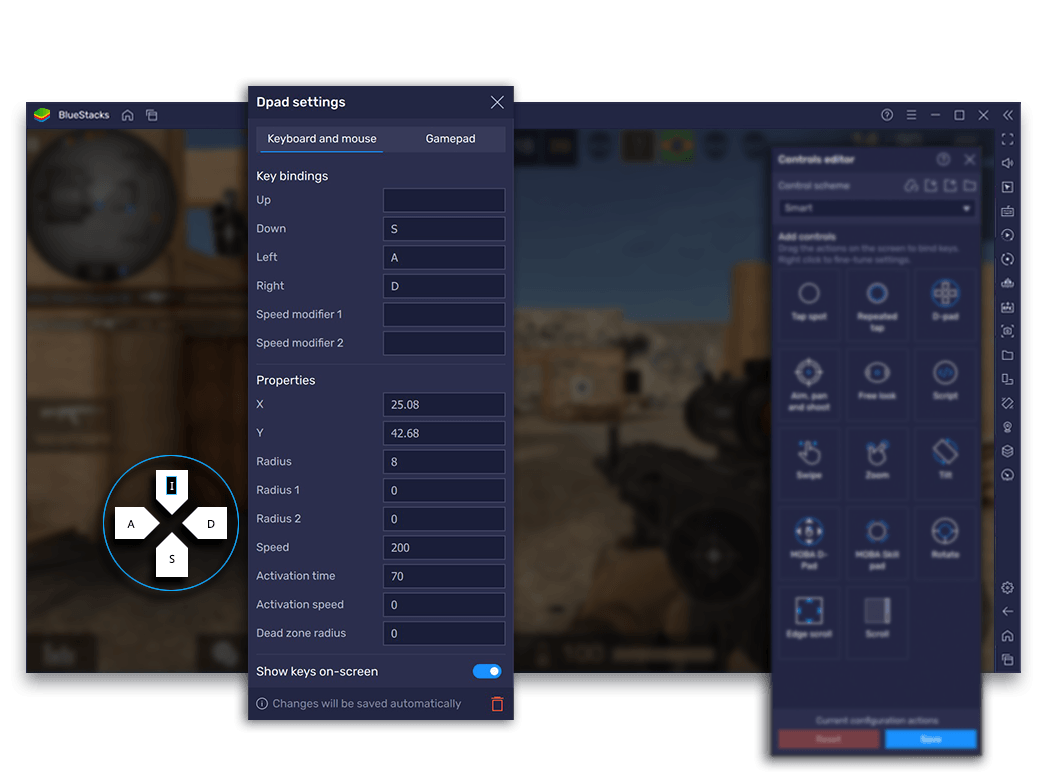The width and height of the screenshot is (1040, 780).
Task: Click the X property field
Action: pos(444,405)
